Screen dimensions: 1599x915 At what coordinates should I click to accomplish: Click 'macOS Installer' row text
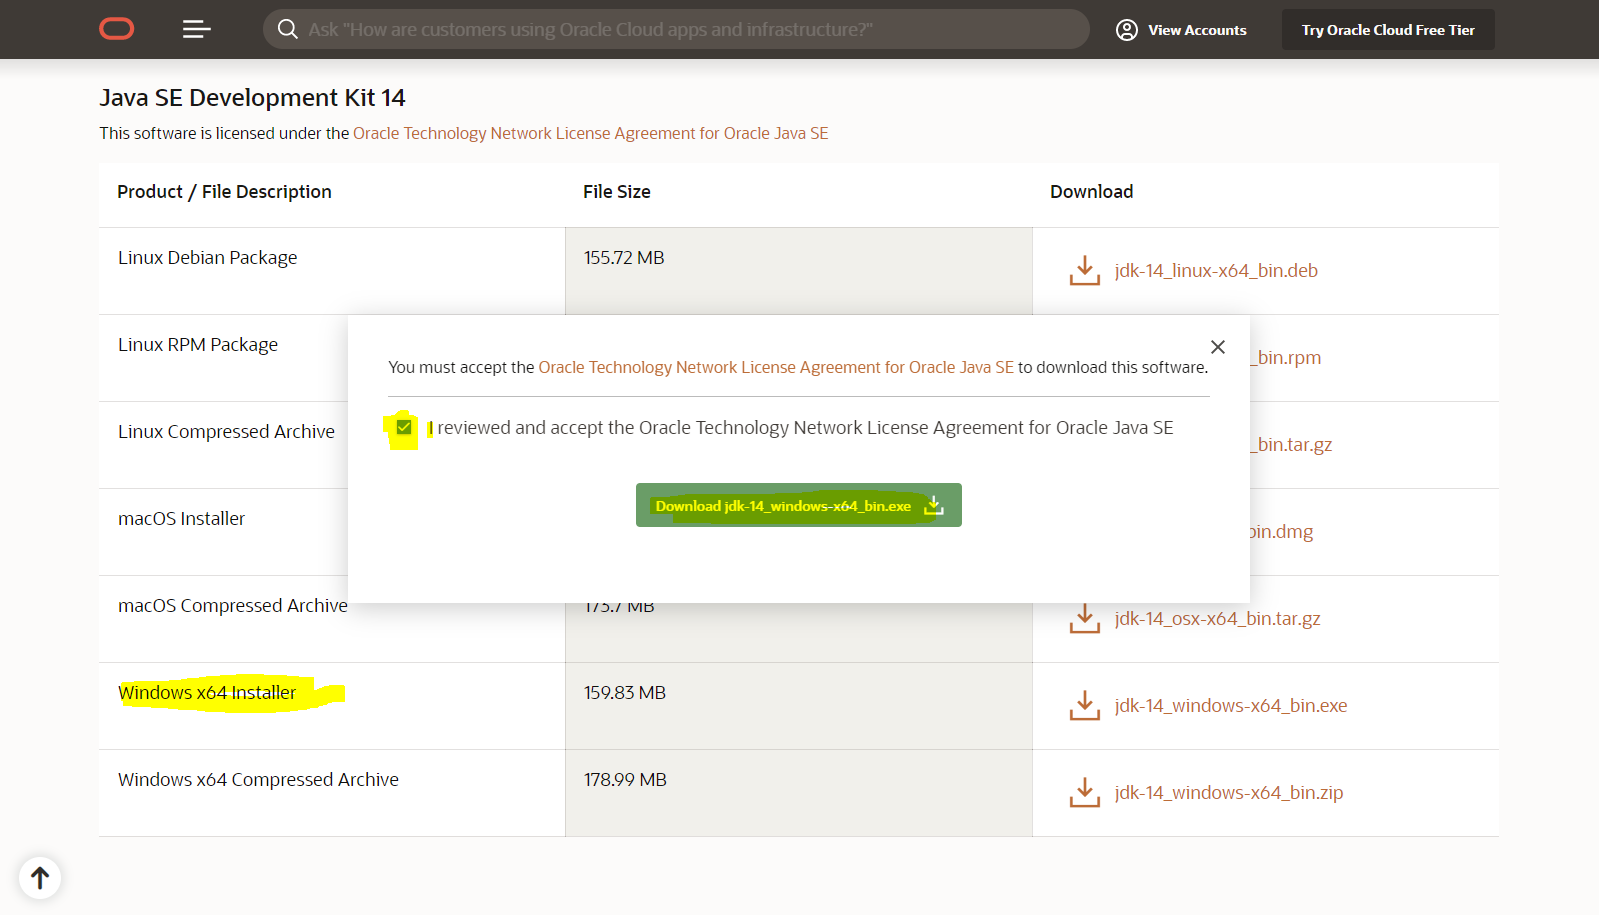181,518
